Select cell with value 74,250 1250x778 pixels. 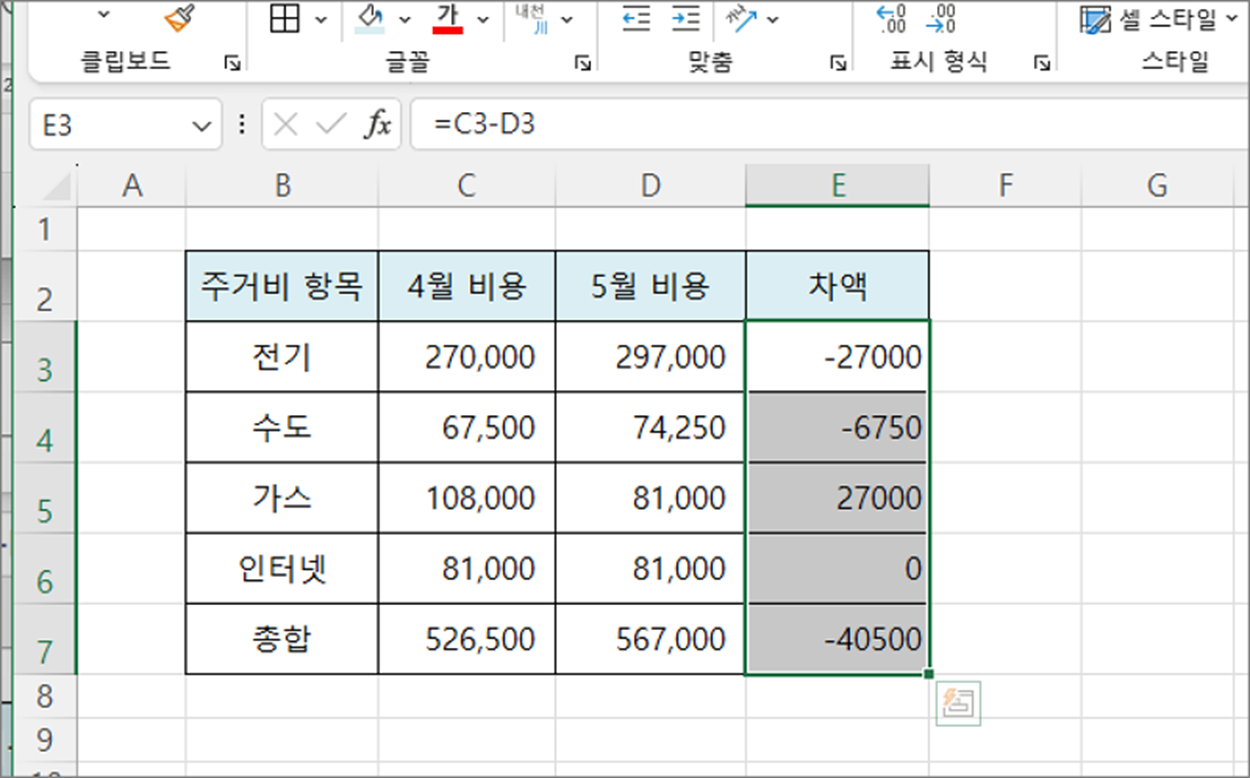tap(651, 428)
